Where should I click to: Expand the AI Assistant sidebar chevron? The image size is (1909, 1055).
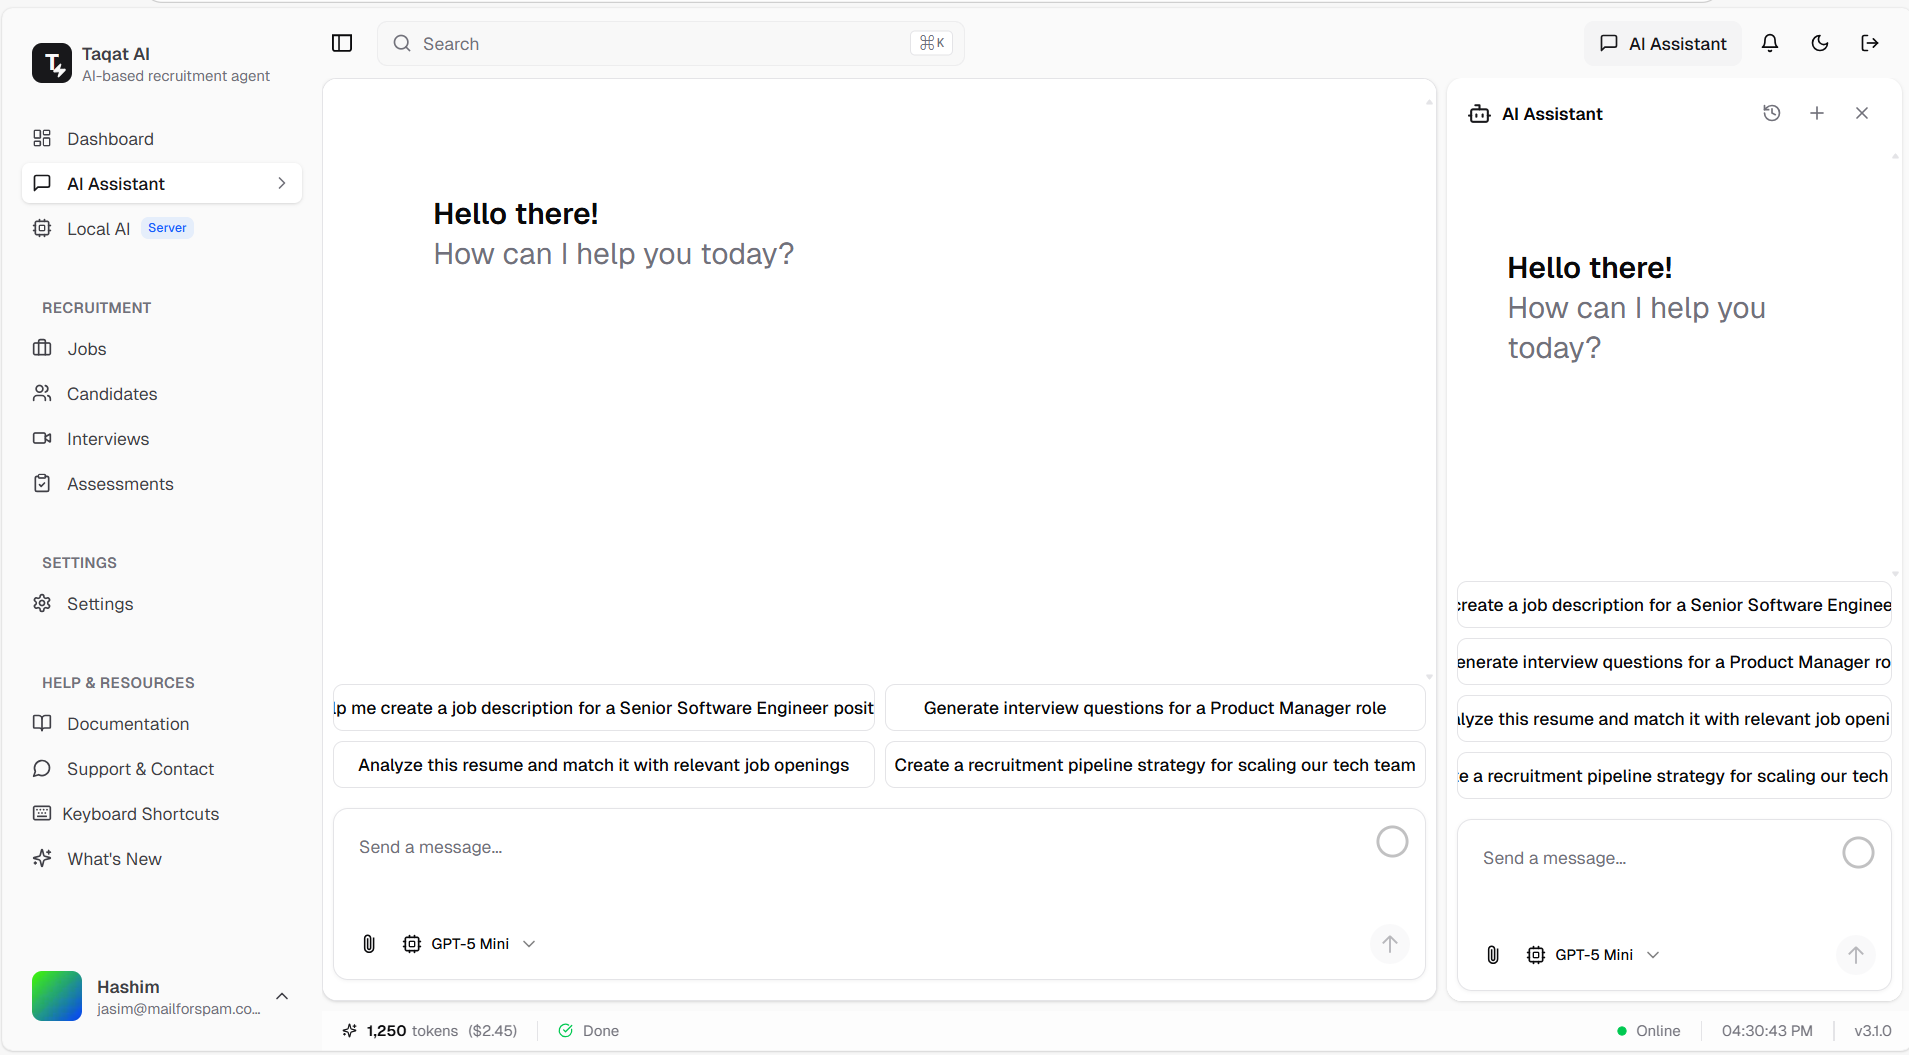281,183
